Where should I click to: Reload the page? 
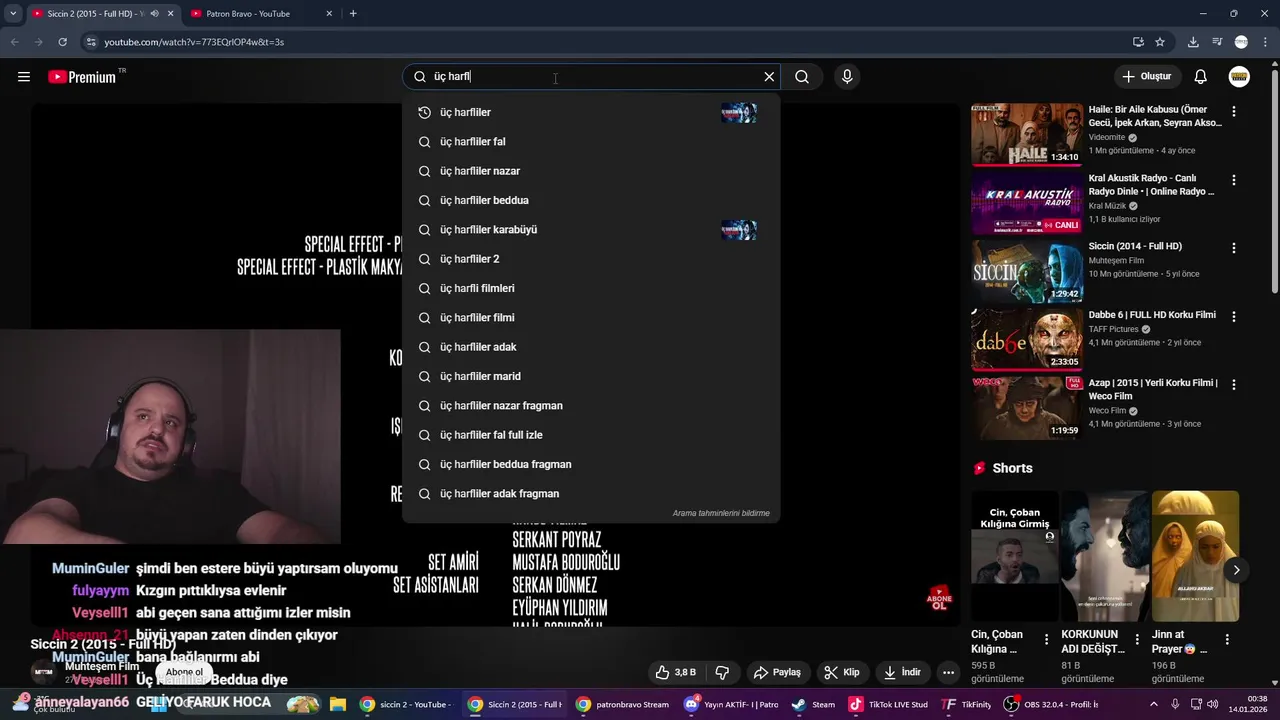coord(62,42)
